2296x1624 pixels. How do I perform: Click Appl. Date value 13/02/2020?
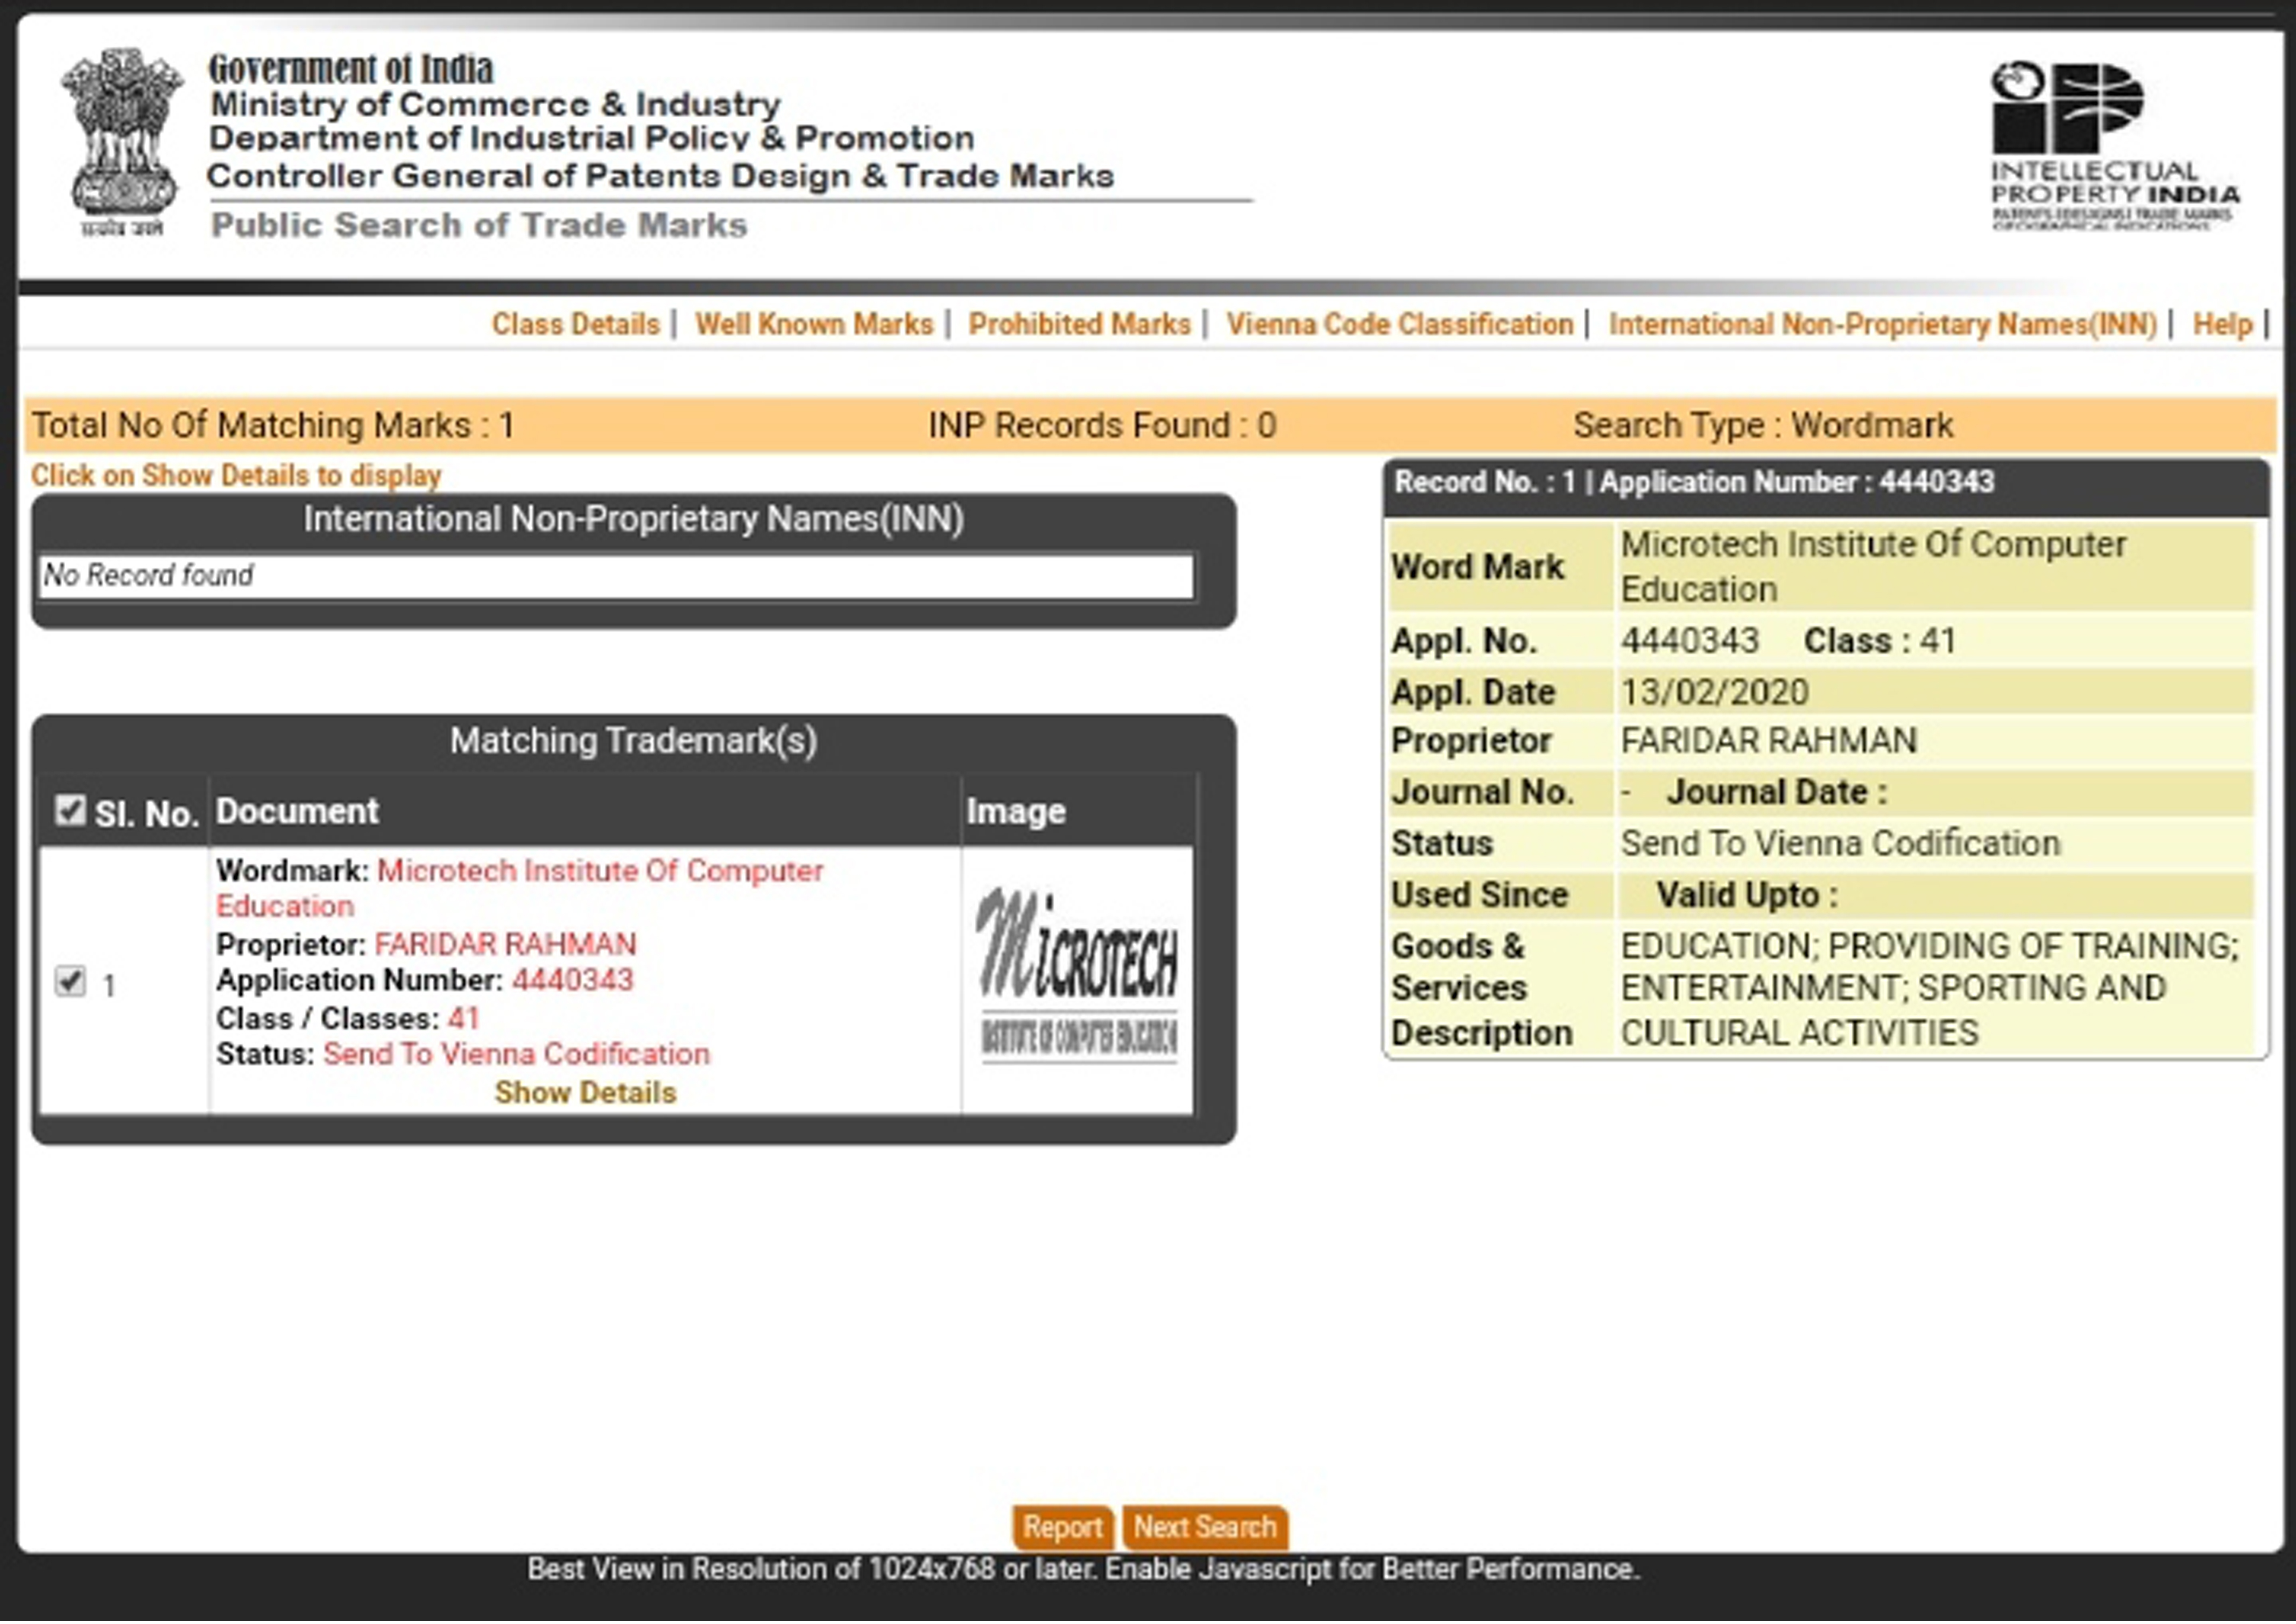(1715, 693)
